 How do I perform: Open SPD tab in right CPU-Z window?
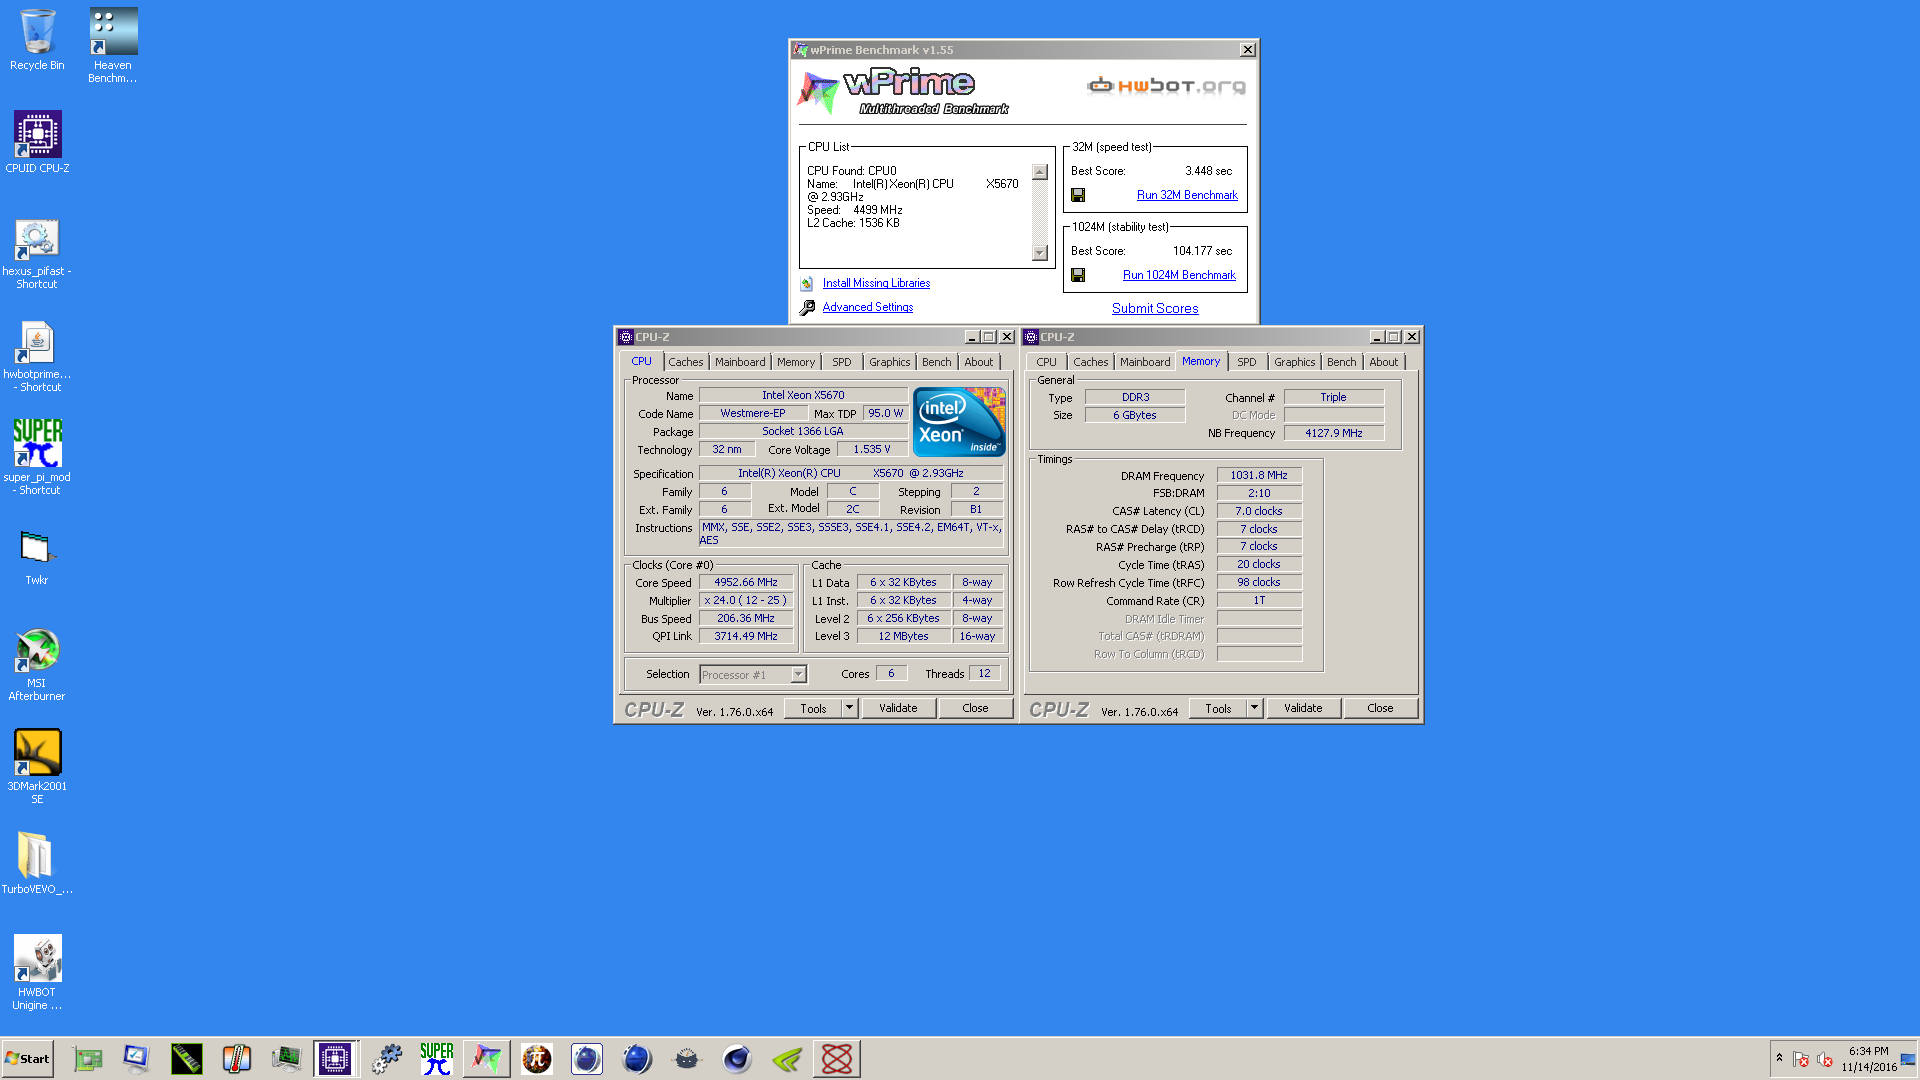[x=1247, y=362]
